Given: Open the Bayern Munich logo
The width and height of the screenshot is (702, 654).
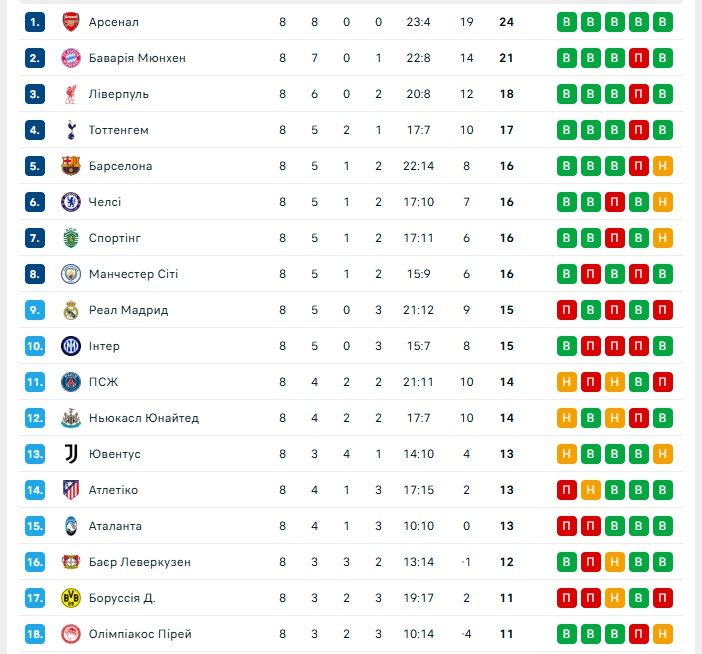Looking at the screenshot, I should point(71,58).
